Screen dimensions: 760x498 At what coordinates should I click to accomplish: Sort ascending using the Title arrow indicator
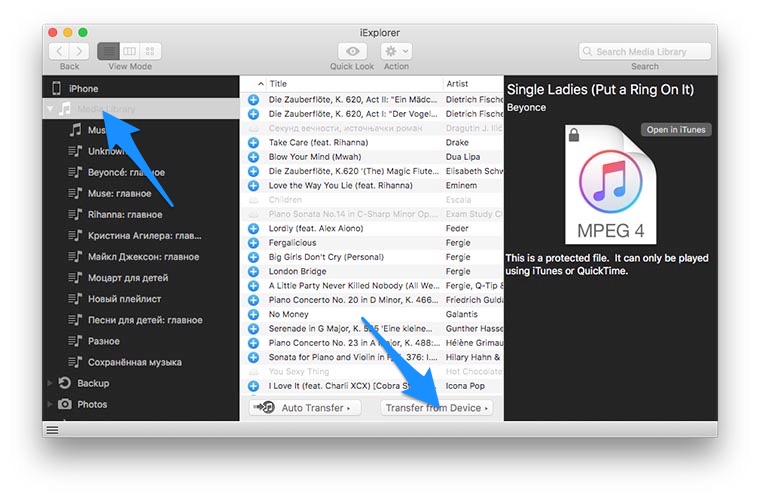(x=261, y=83)
